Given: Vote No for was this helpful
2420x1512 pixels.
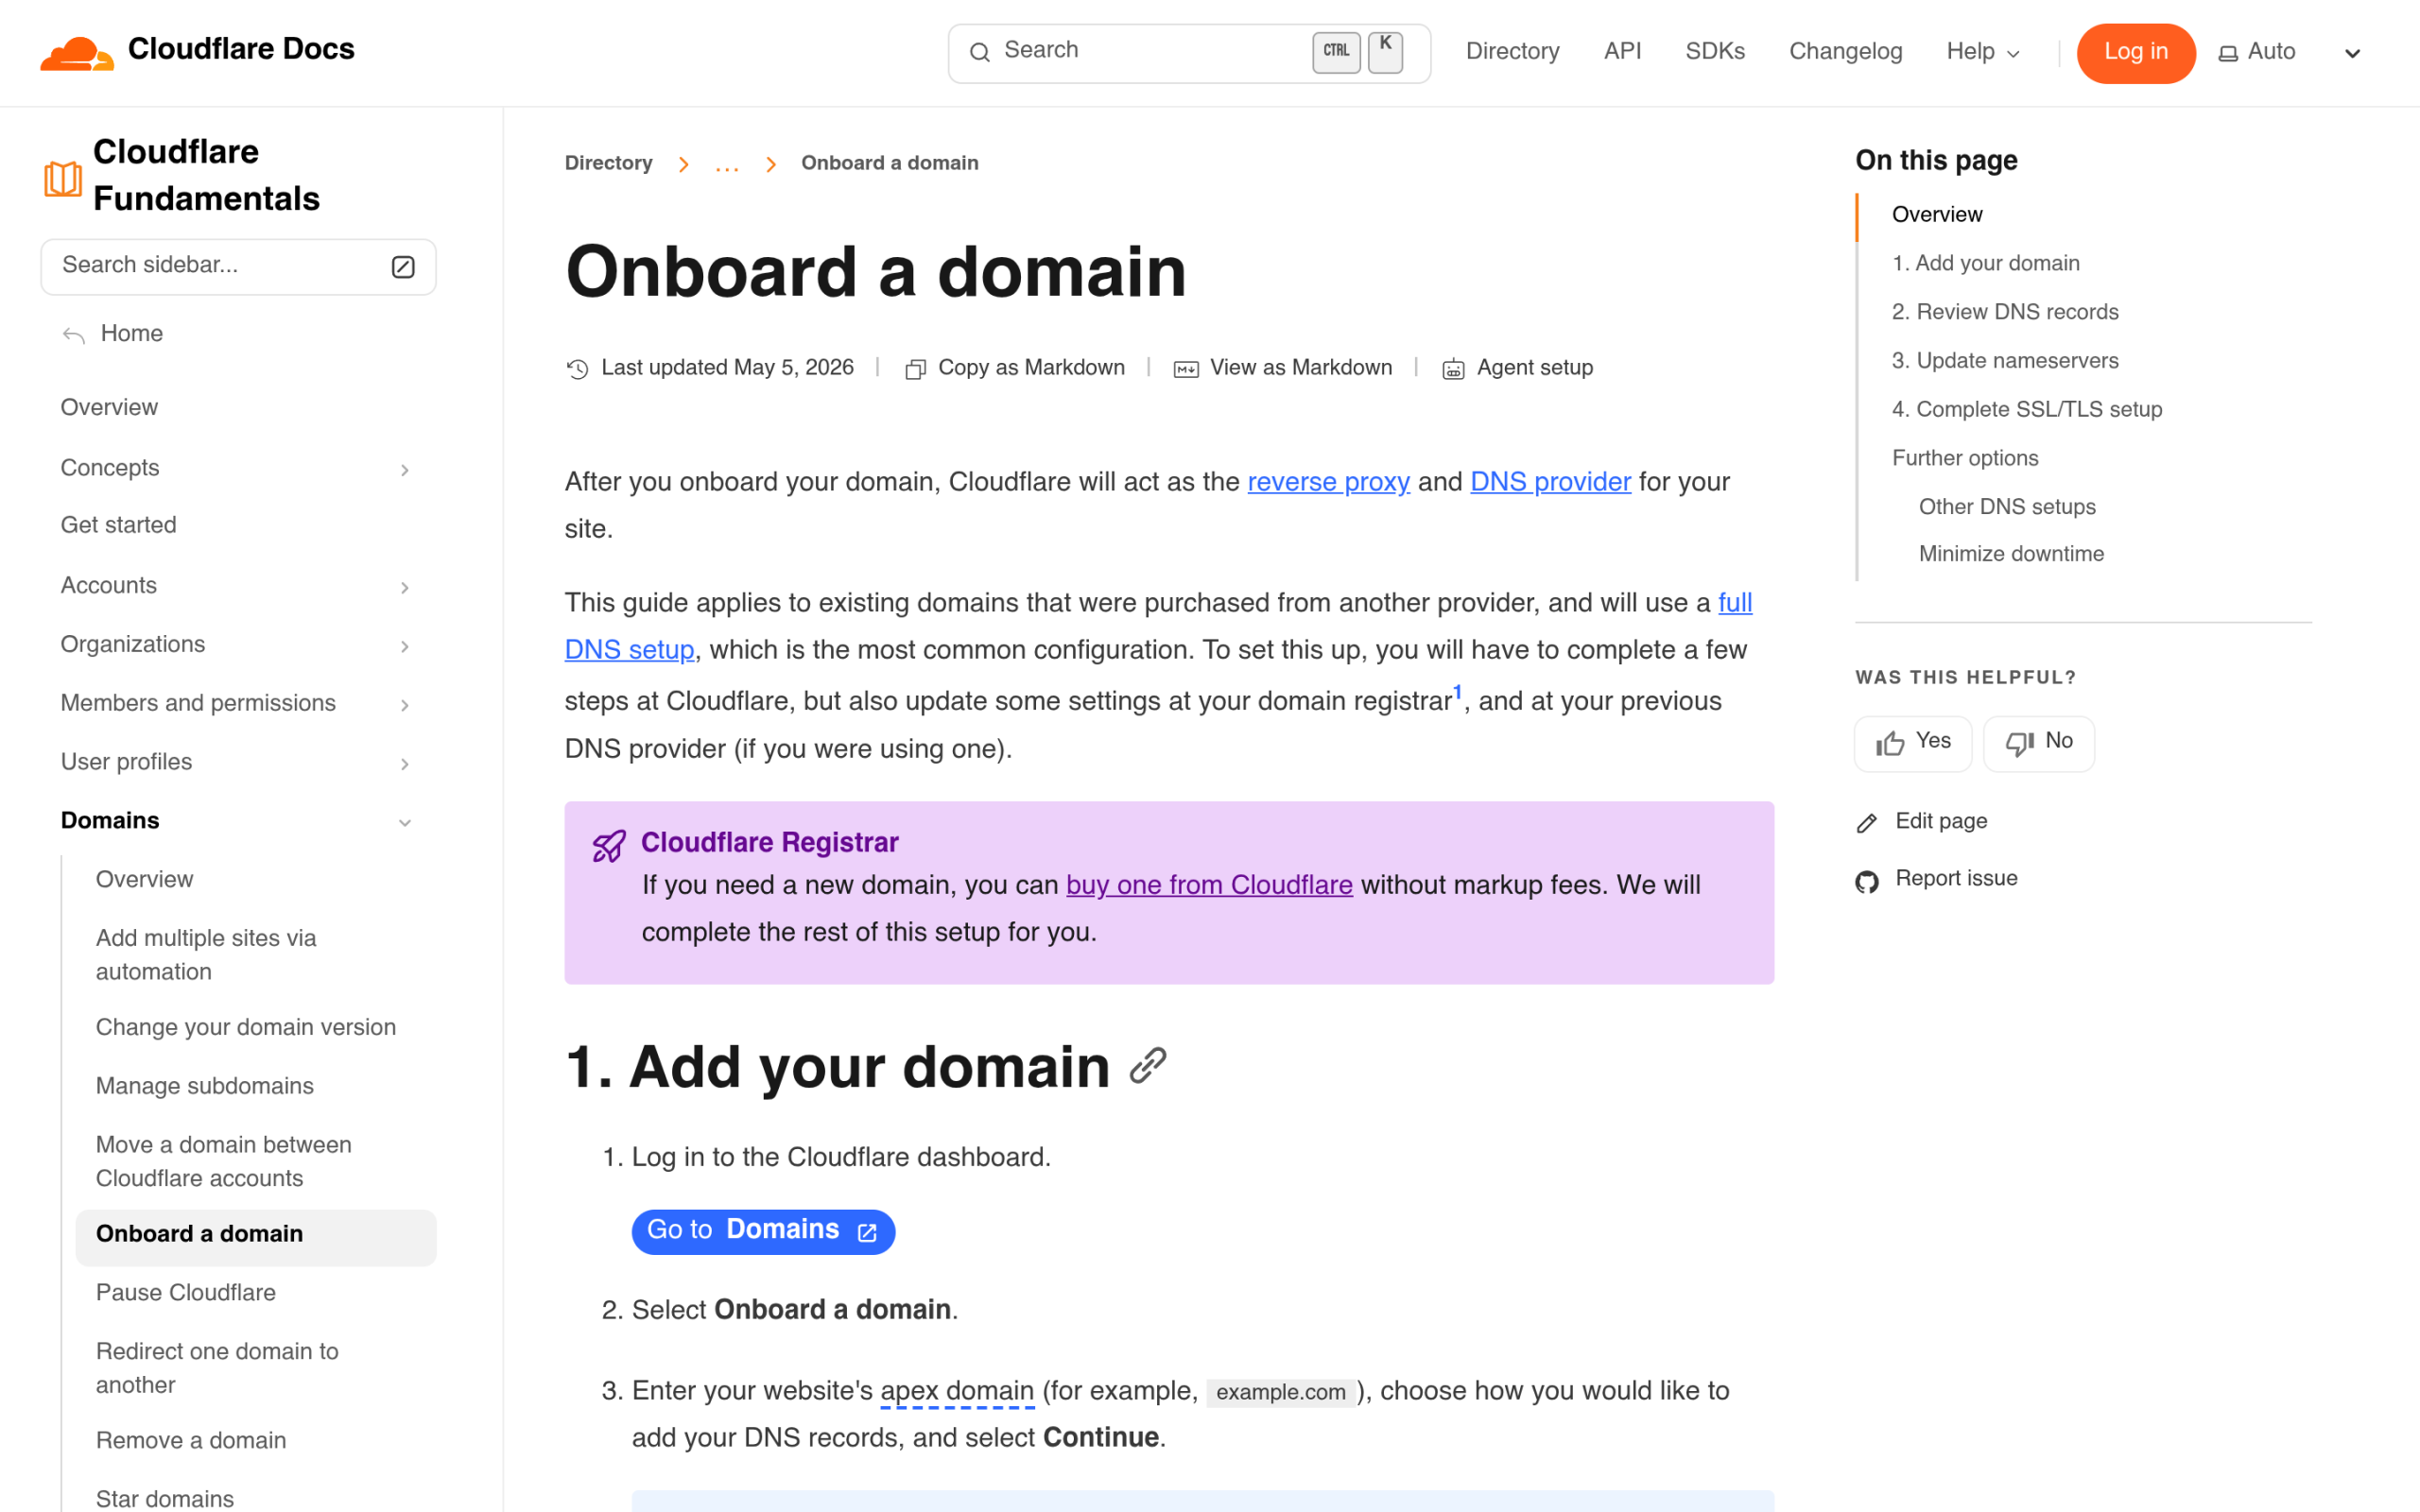Looking at the screenshot, I should (2039, 743).
